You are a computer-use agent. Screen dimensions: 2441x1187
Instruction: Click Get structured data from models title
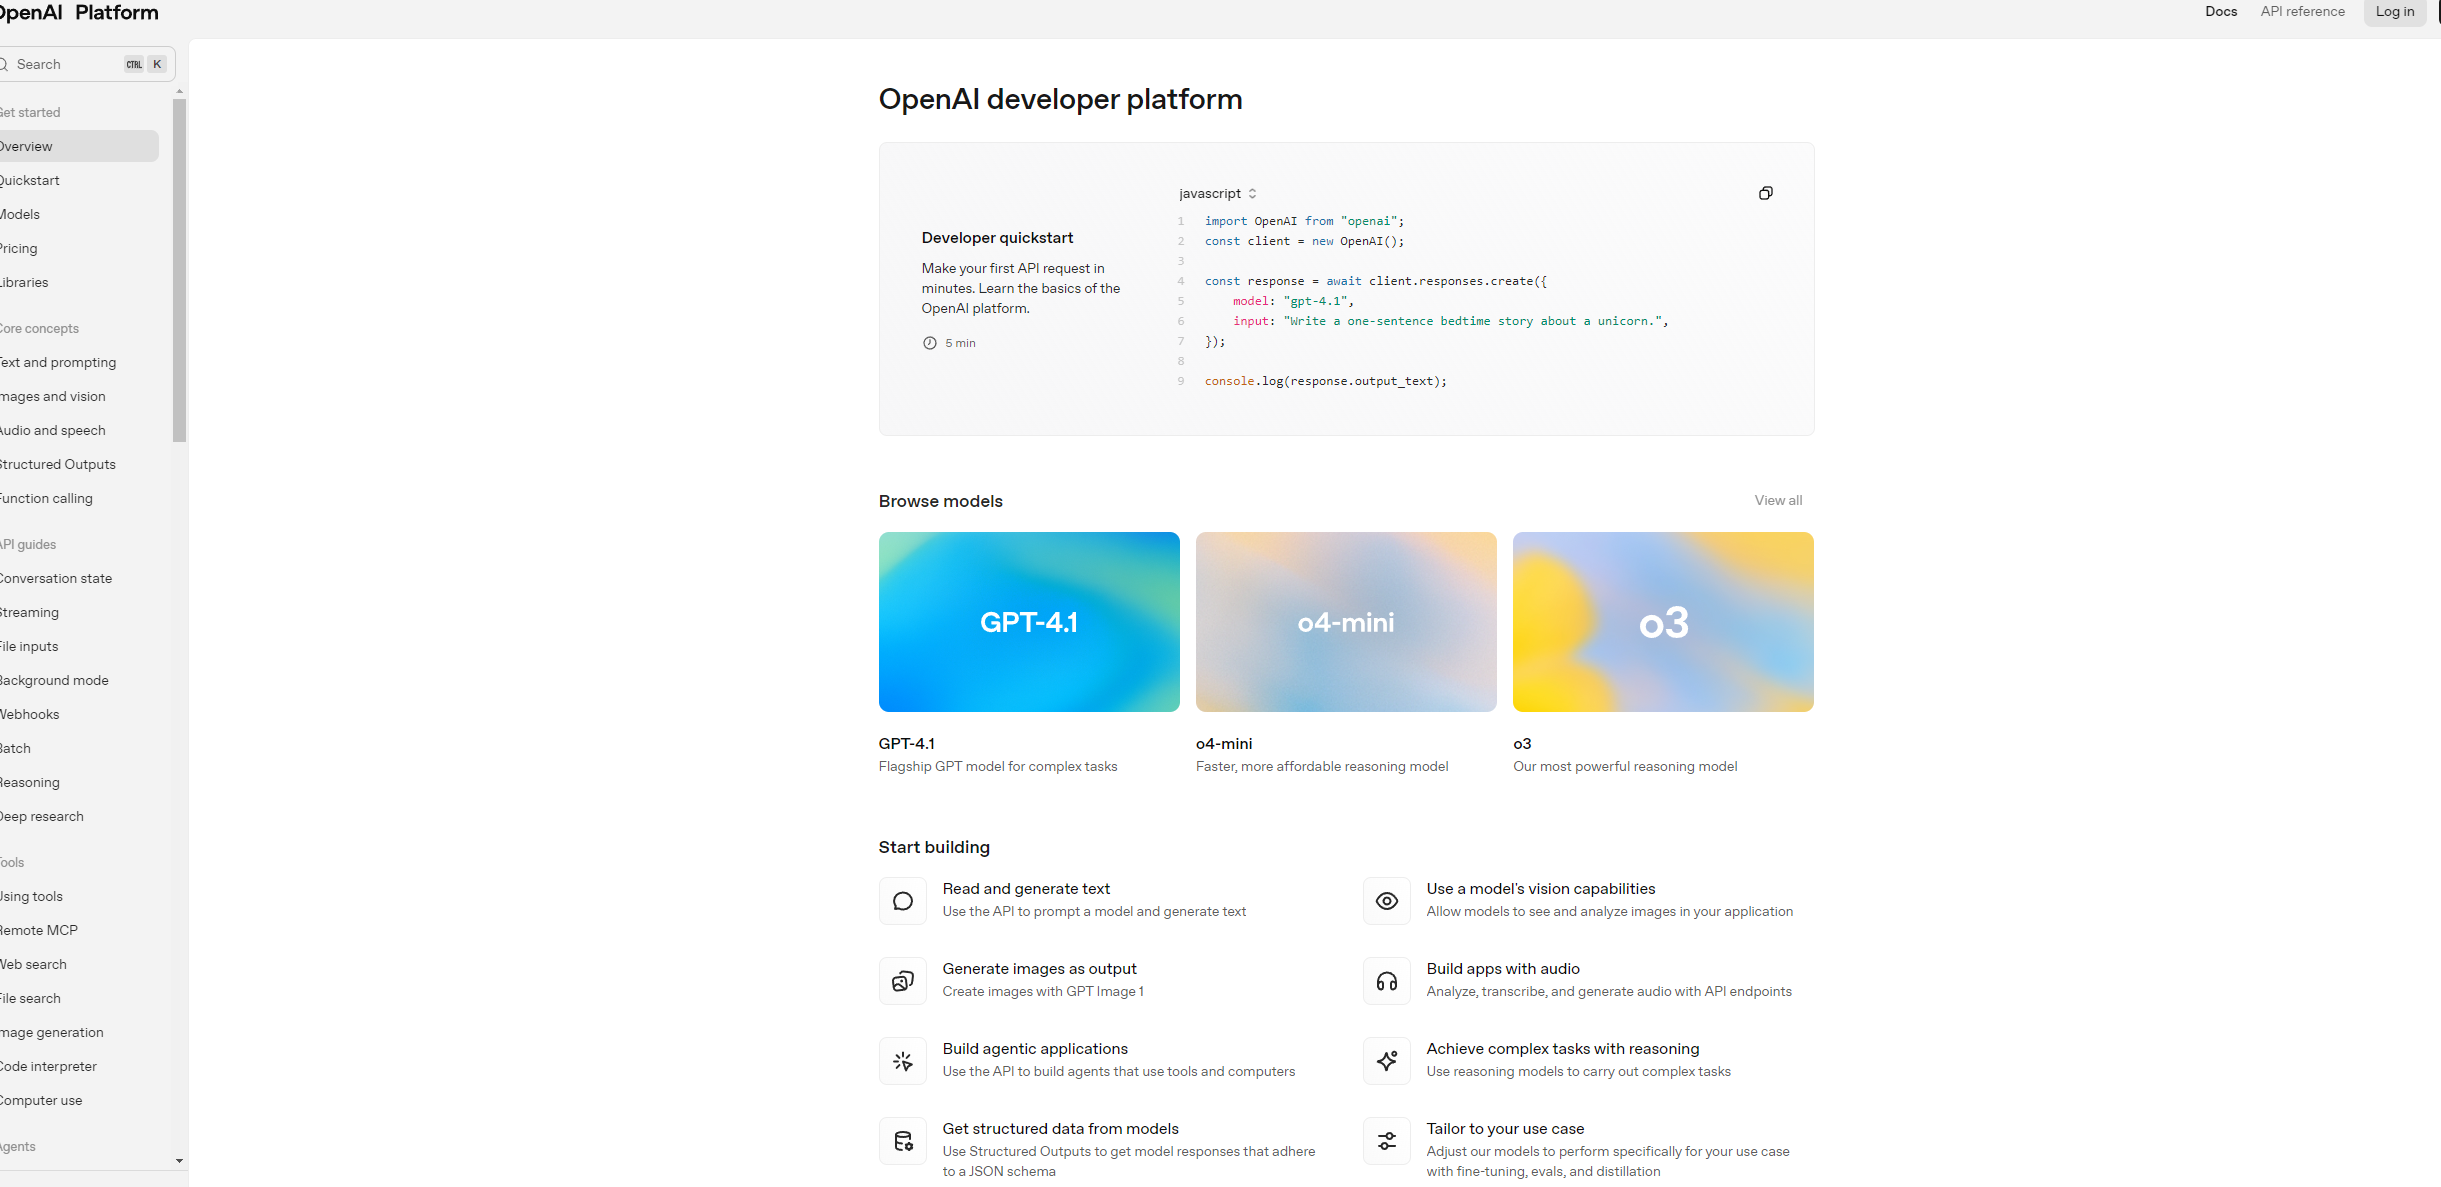(1060, 1129)
